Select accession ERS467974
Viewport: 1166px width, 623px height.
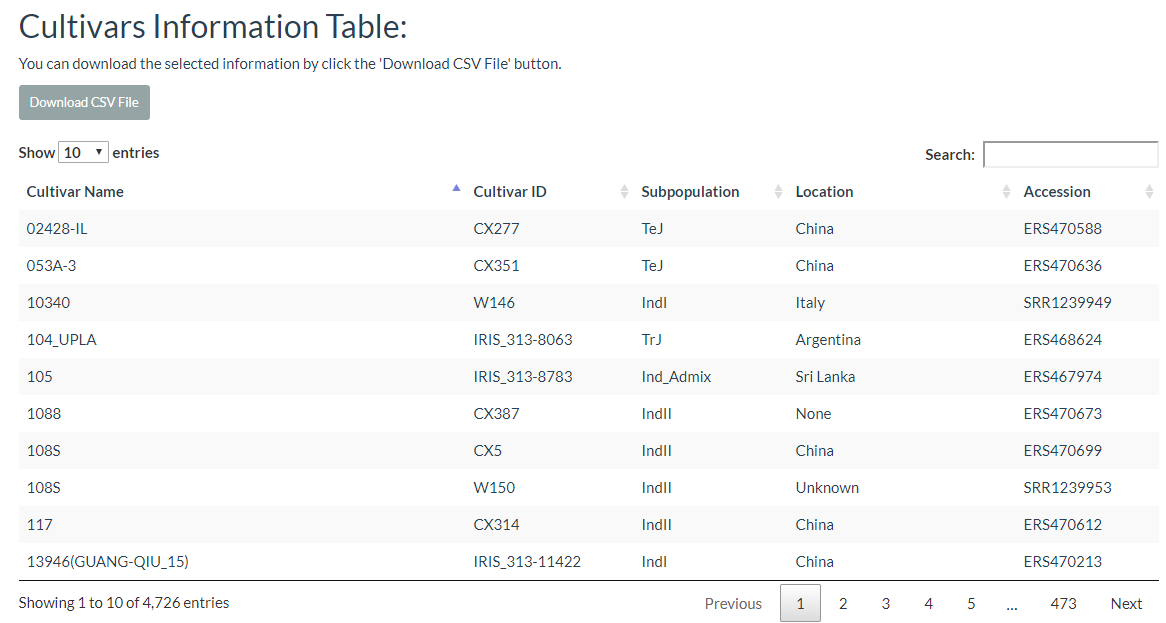coord(1062,377)
